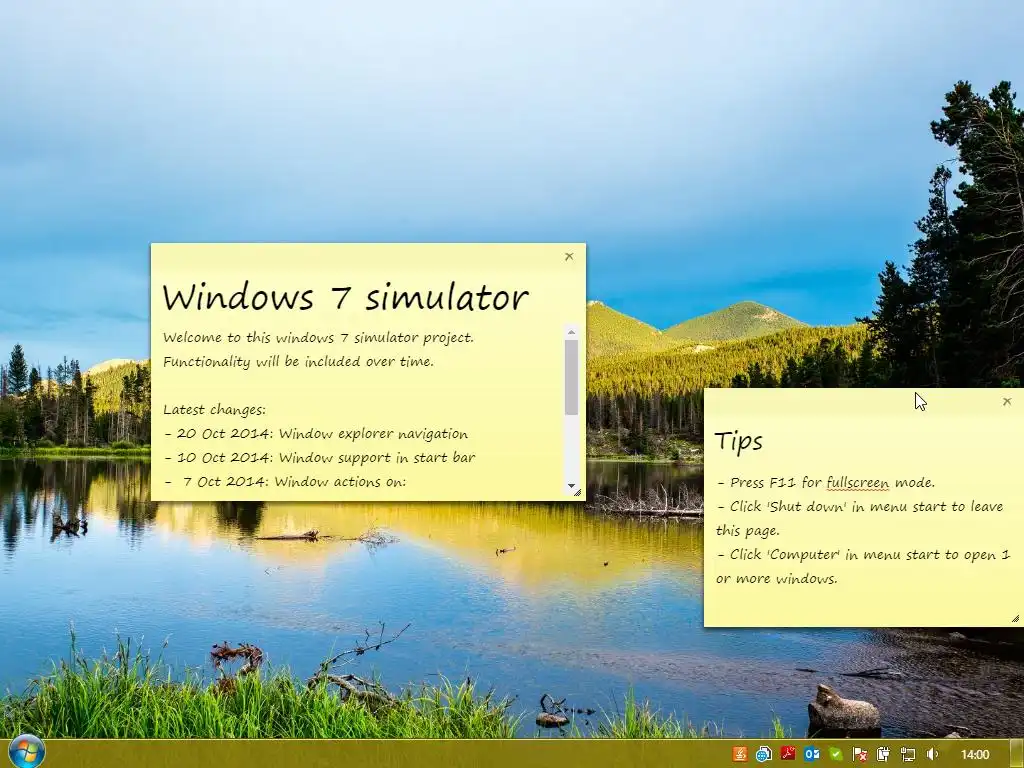Click the Java tray icon
Screen dimensions: 1024x768
coord(740,754)
